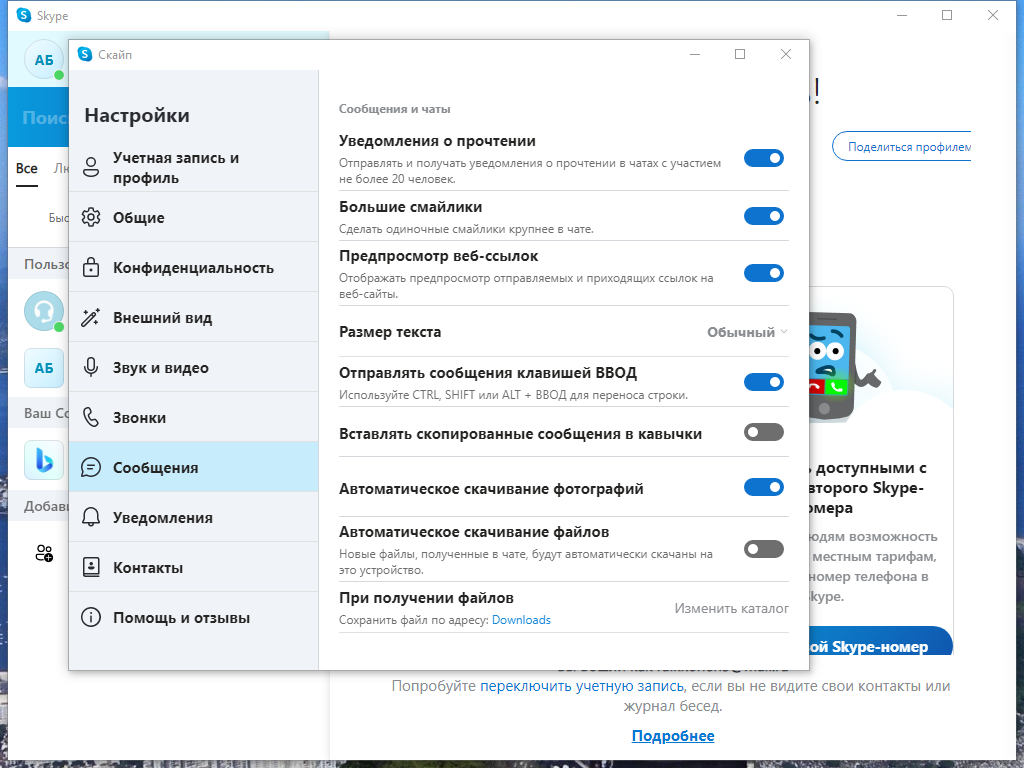Viewport: 1024px width, 768px height.
Task: Open the Общие gear icon settings
Action: coord(91,217)
